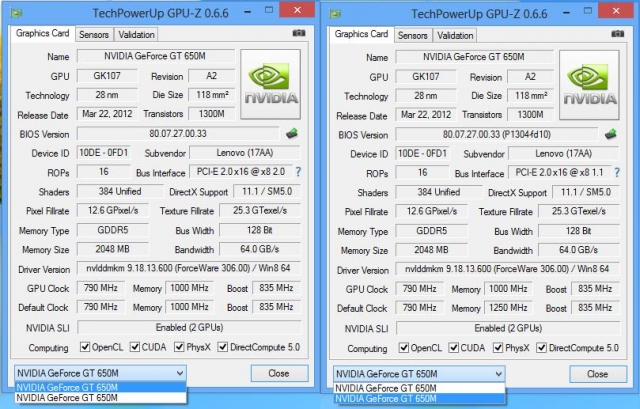Open the GPU selector dropdown in left window

(100, 373)
